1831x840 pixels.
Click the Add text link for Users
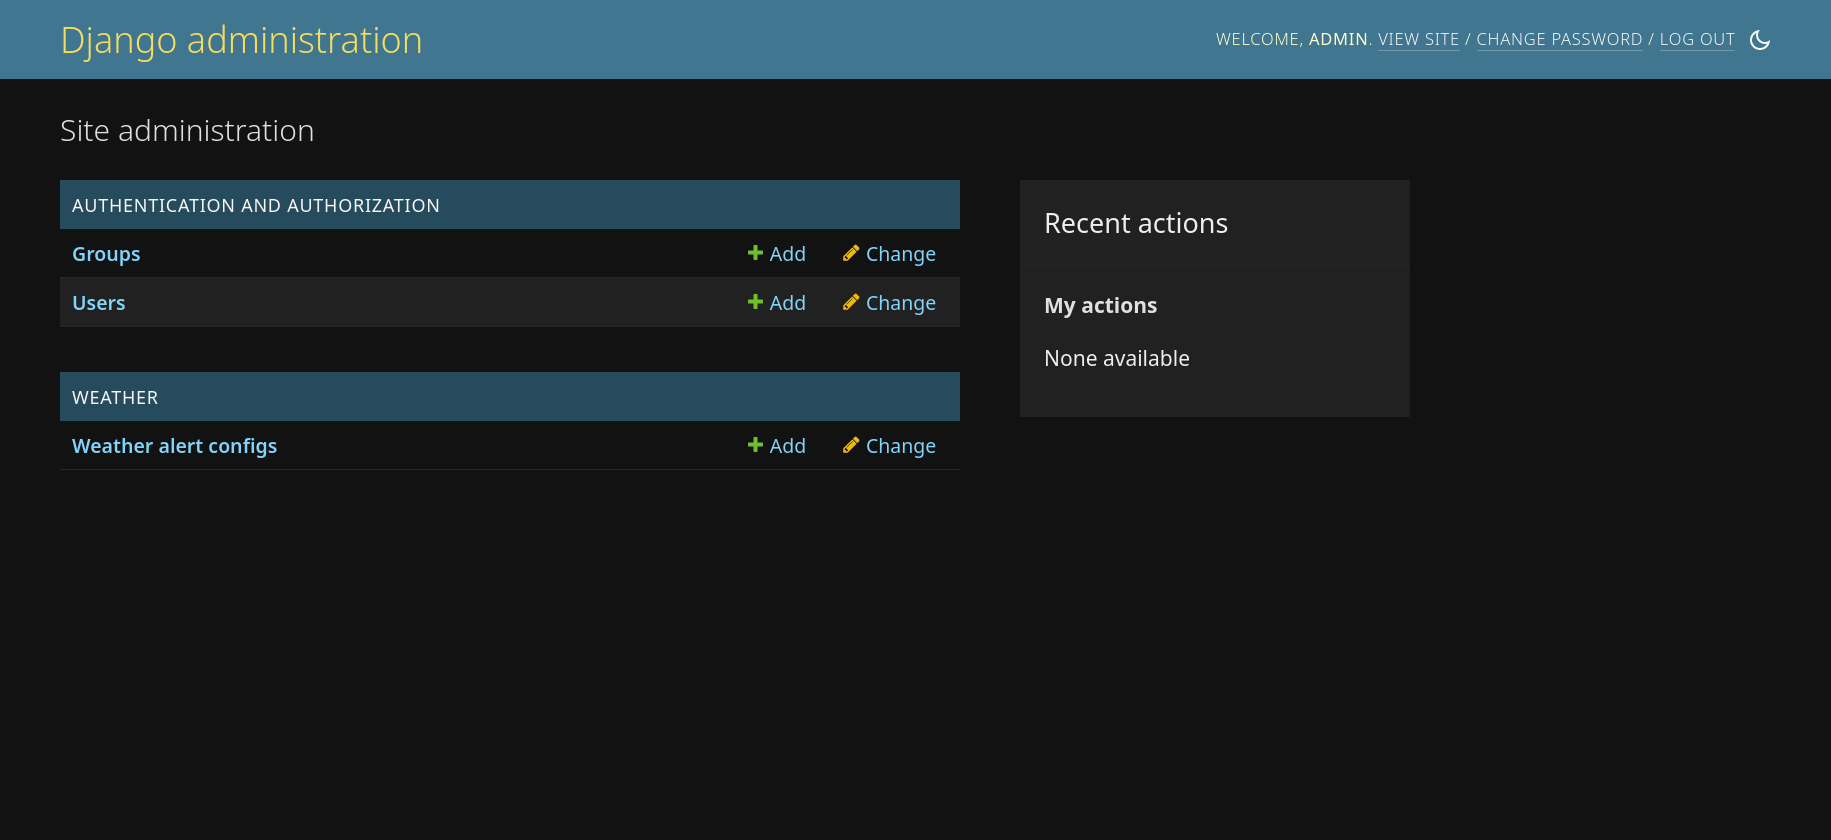tap(788, 303)
